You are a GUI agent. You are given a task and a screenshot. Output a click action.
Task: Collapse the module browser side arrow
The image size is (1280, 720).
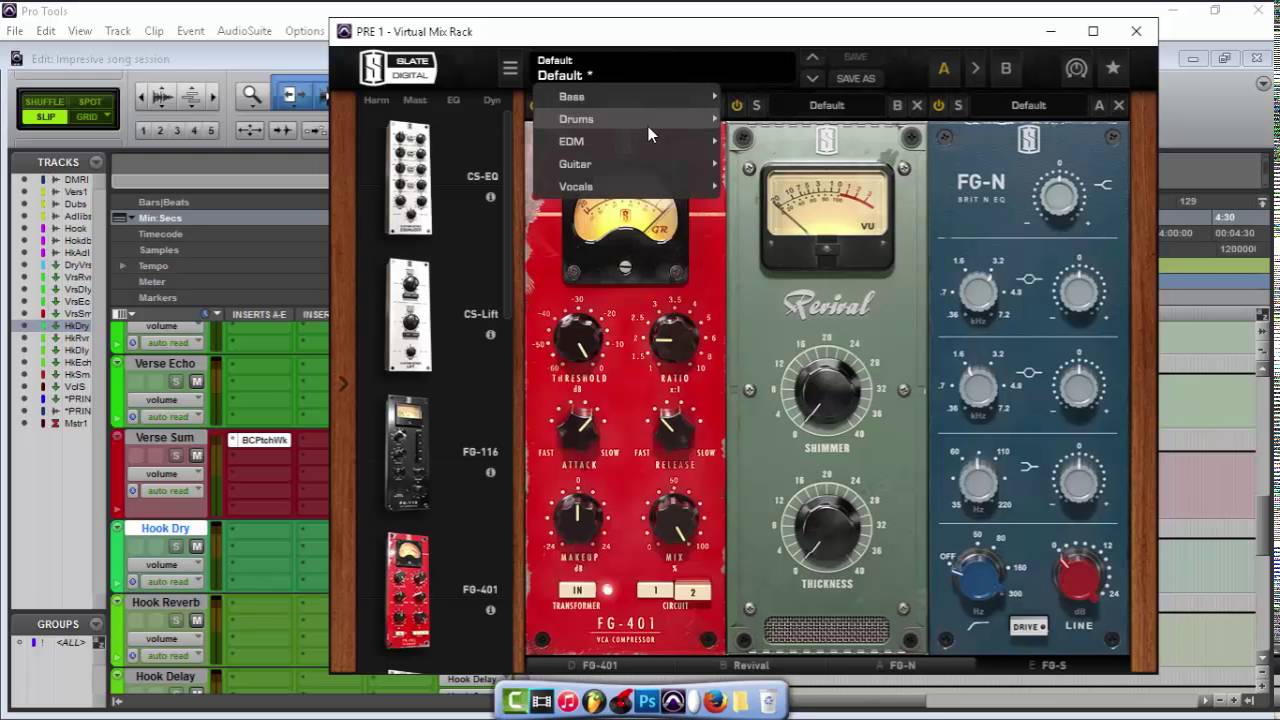coord(343,383)
